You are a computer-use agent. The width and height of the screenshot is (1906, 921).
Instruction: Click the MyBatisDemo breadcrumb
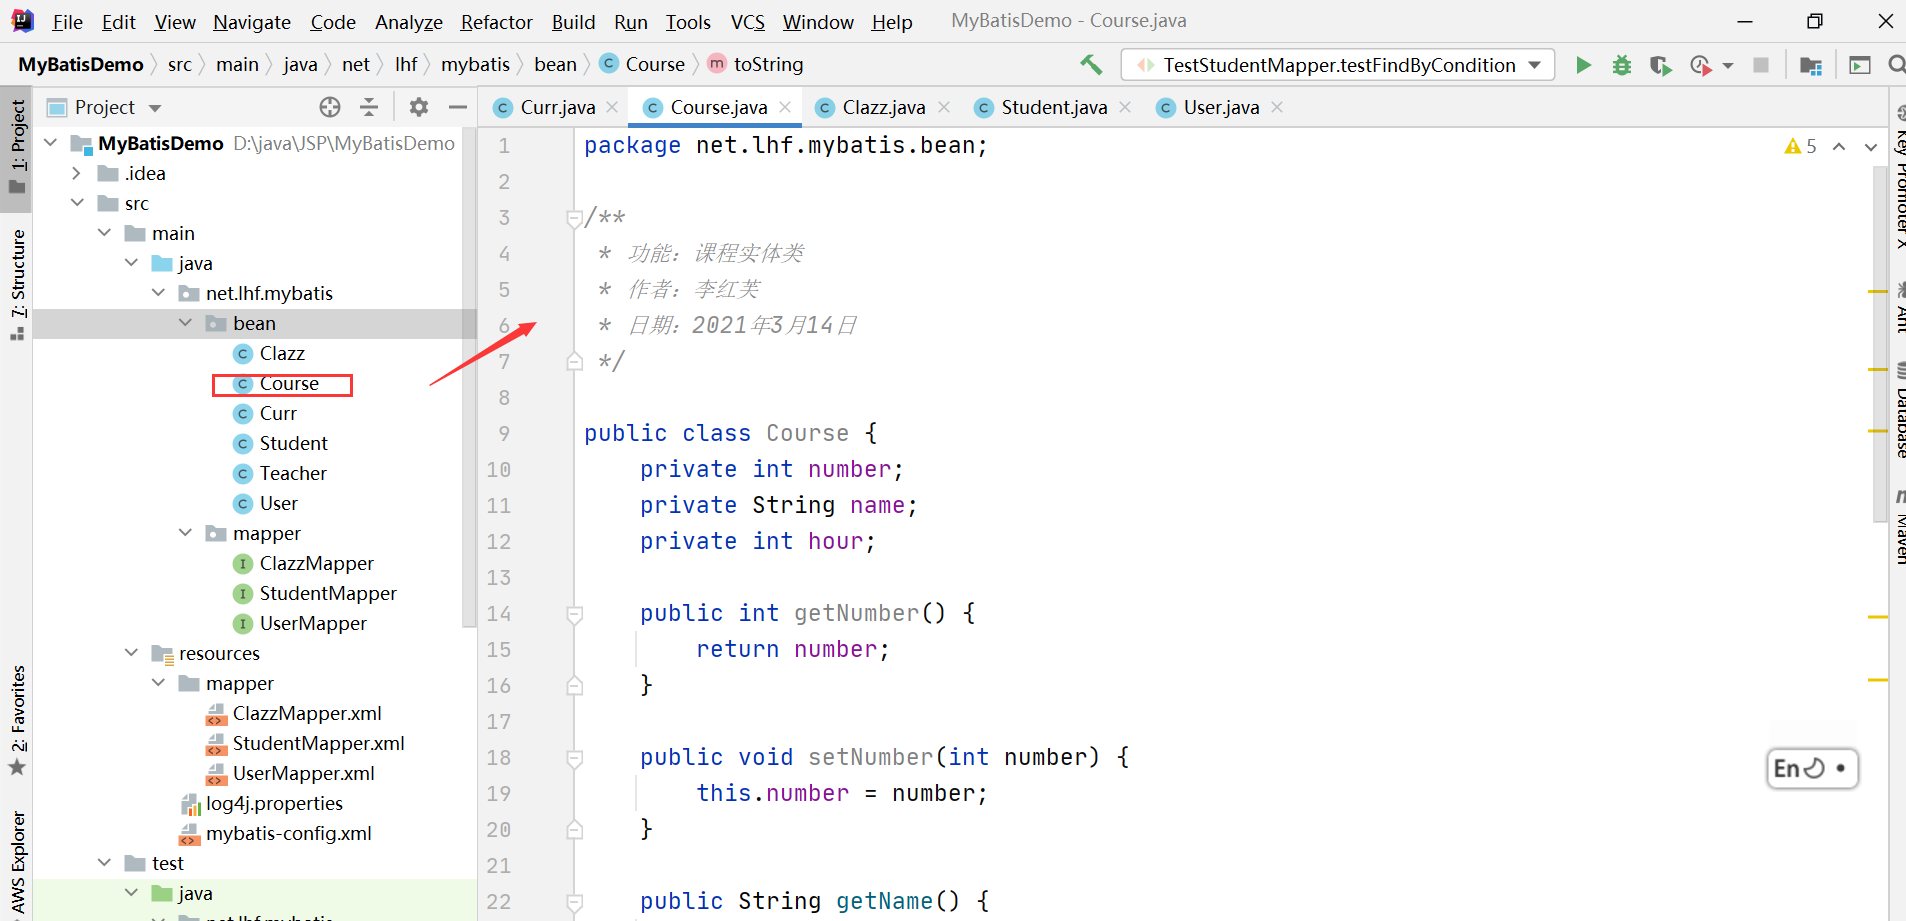coord(81,64)
